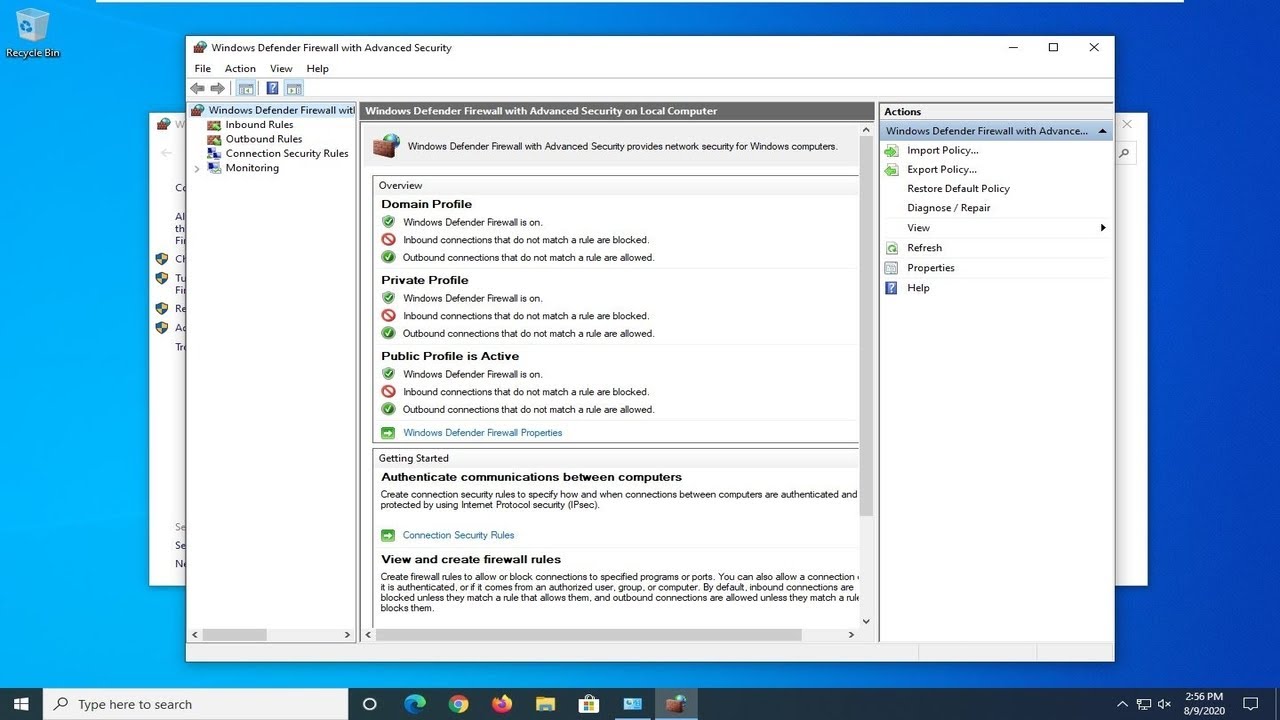Screen dimensions: 1280x720
Task: Click the console tree scrollbar right arrow
Action: click(x=347, y=635)
